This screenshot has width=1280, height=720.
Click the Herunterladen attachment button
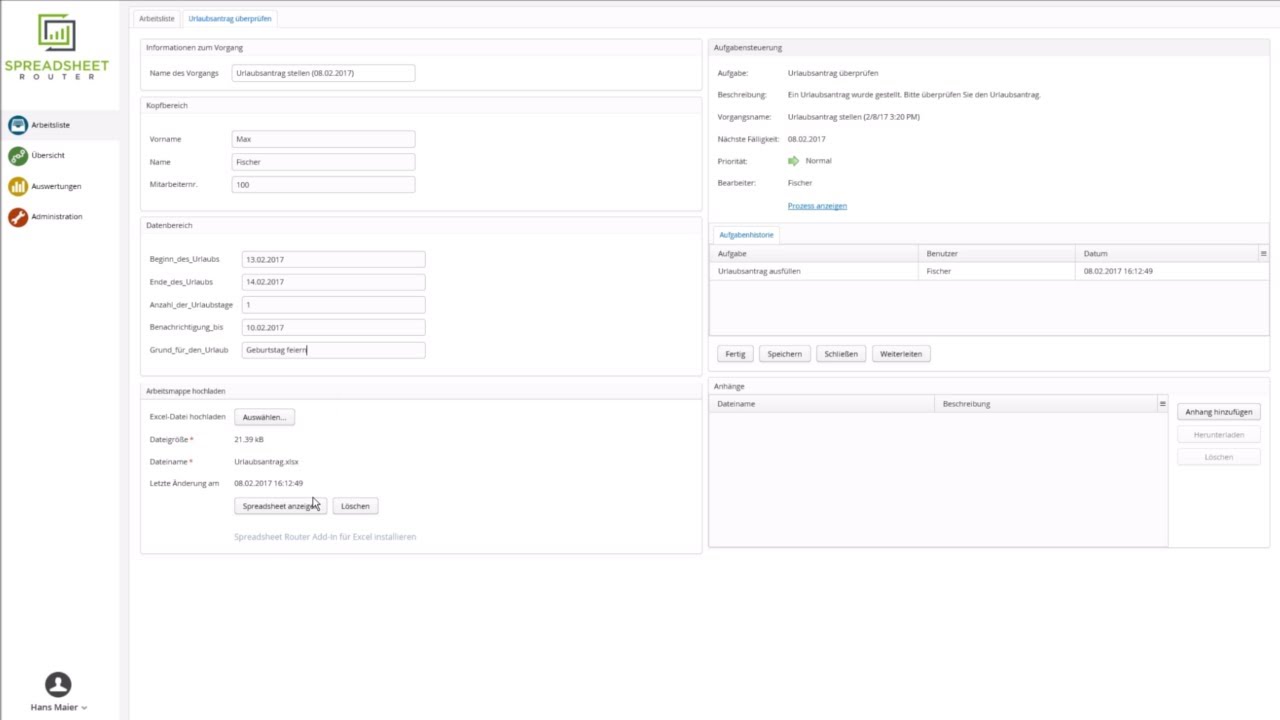click(1218, 435)
